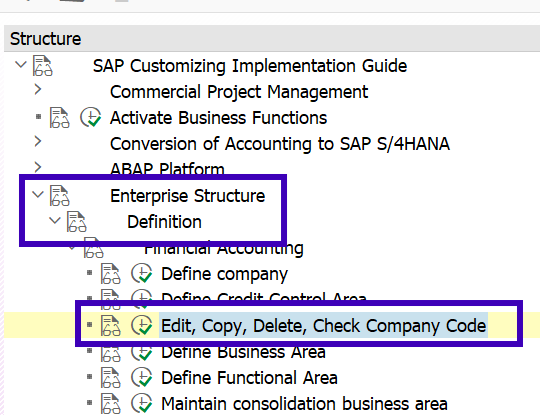Expand ABAP Platform node
The image size is (540, 415).
(x=38, y=167)
